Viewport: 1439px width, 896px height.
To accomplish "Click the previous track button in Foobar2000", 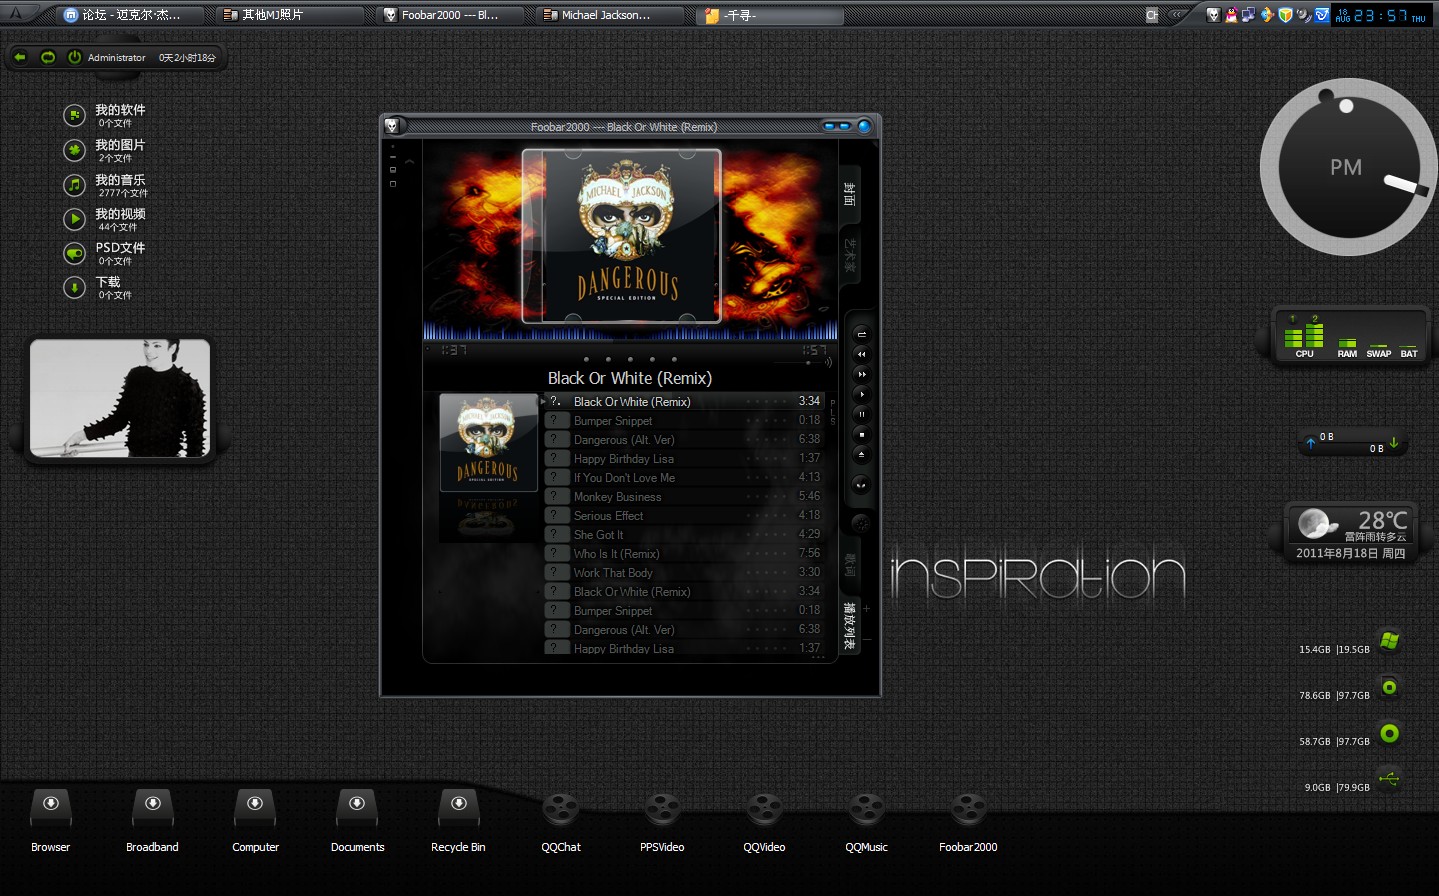I will tap(861, 354).
